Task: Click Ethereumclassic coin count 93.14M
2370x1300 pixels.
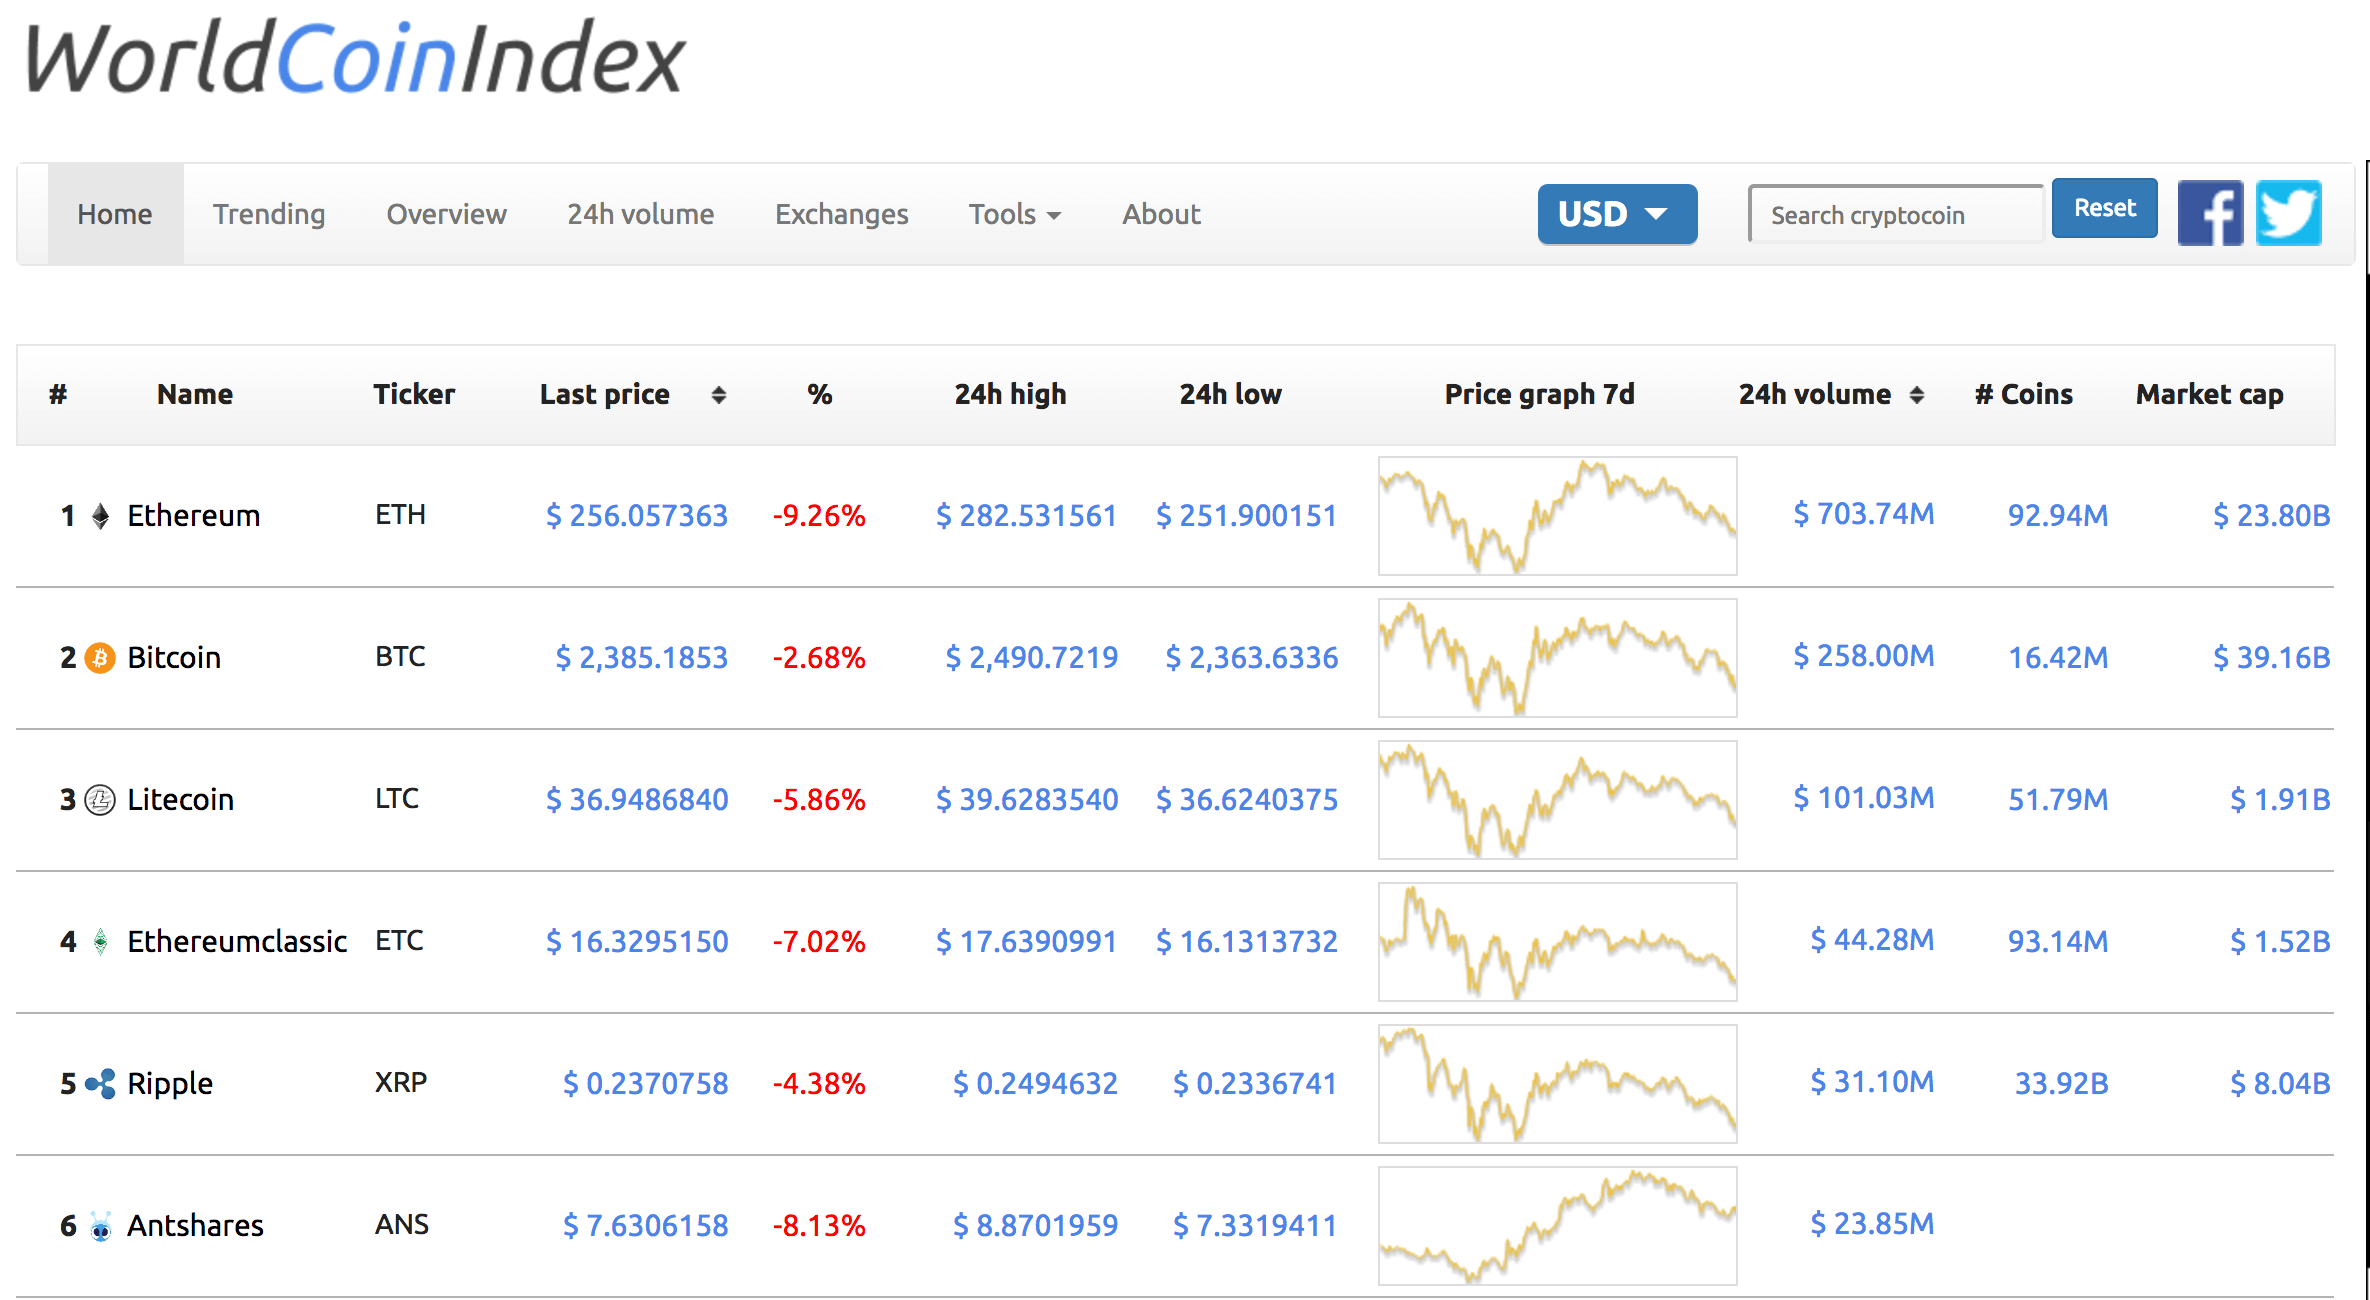Action: tap(2058, 942)
